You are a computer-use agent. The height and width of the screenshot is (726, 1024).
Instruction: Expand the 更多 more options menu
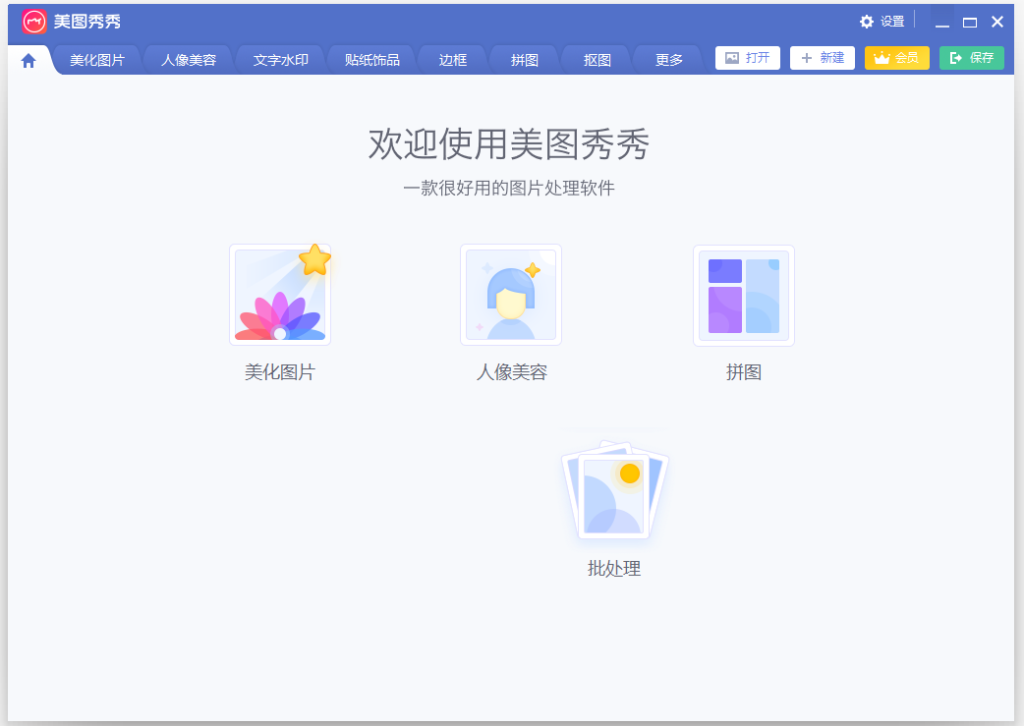[667, 58]
